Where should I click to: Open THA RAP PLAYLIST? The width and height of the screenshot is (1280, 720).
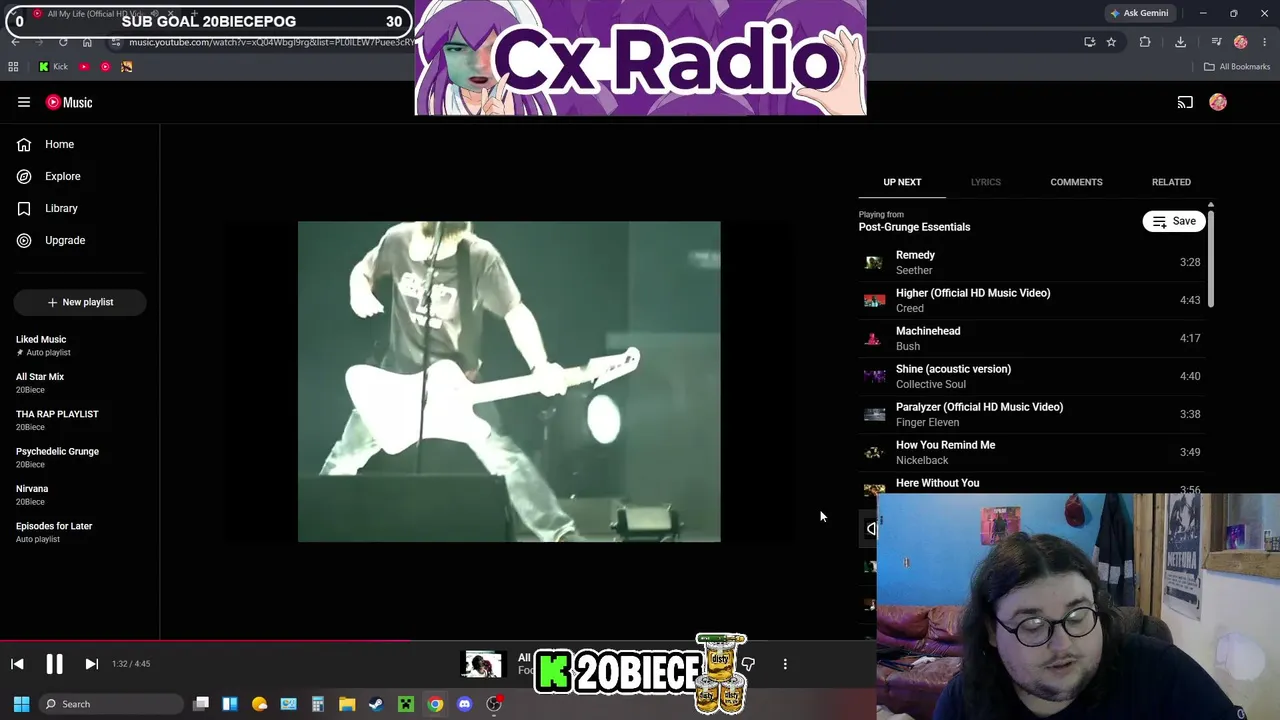click(80, 420)
